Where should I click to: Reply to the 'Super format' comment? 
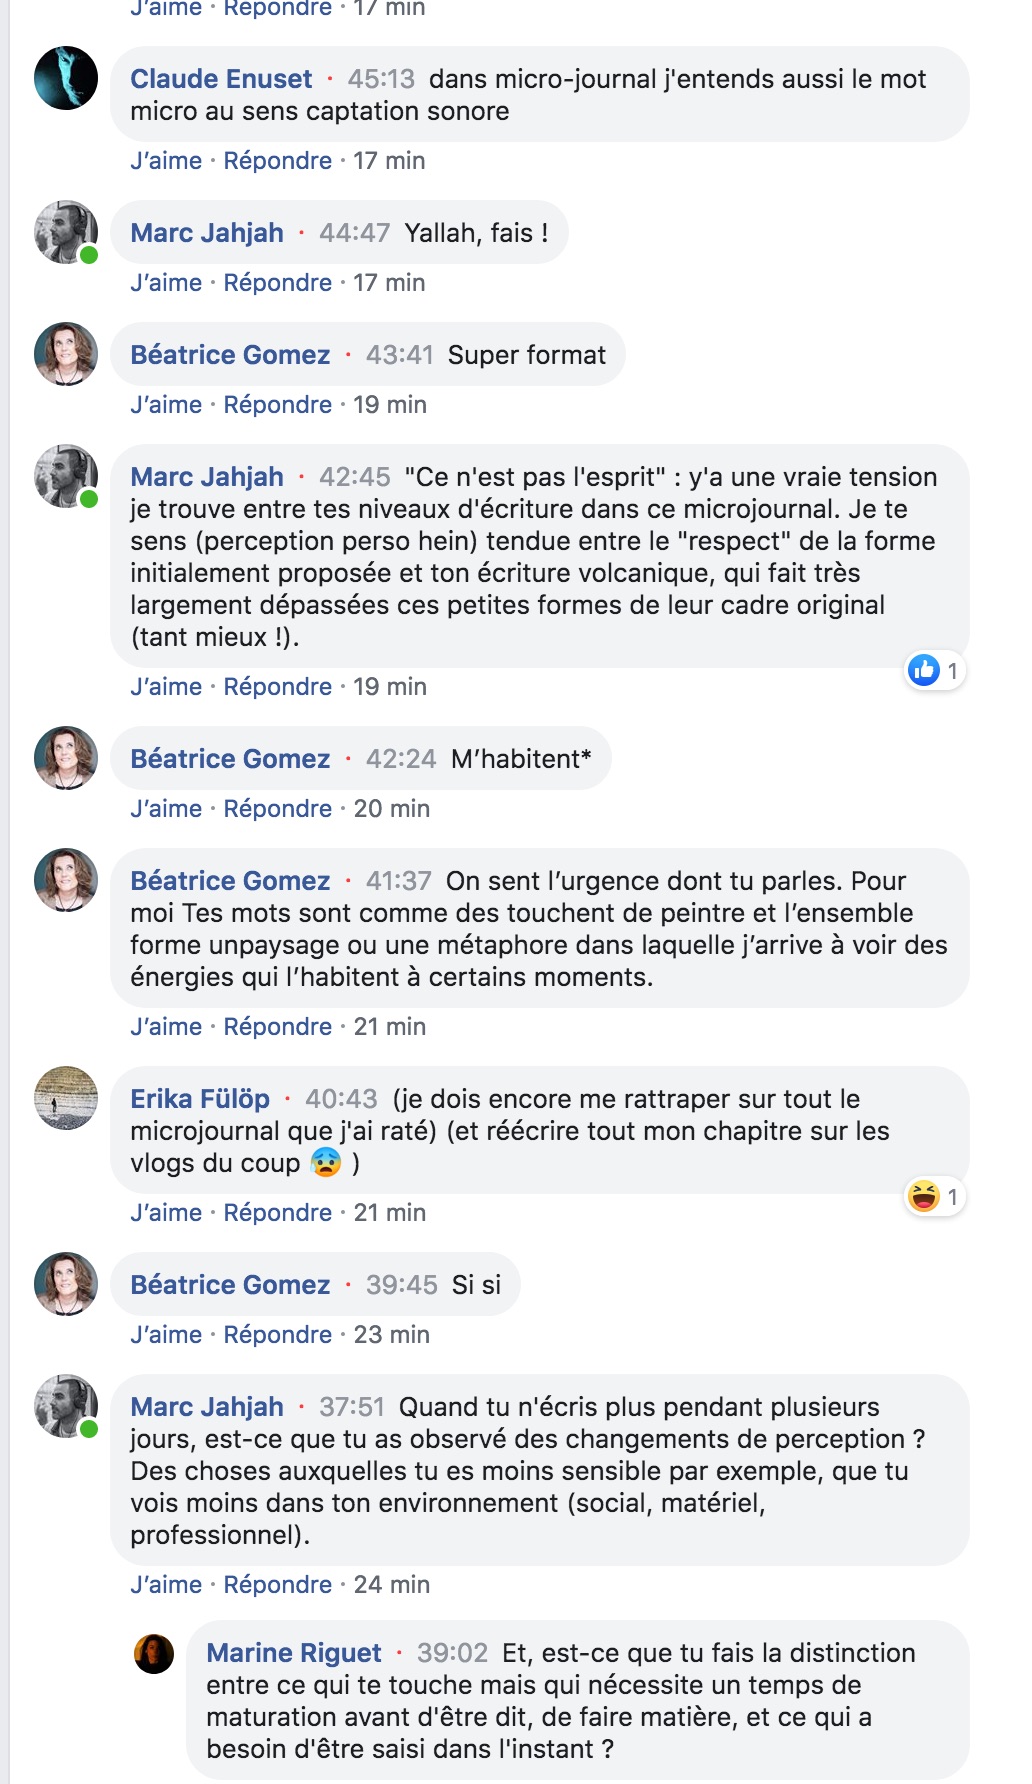pyautogui.click(x=277, y=405)
